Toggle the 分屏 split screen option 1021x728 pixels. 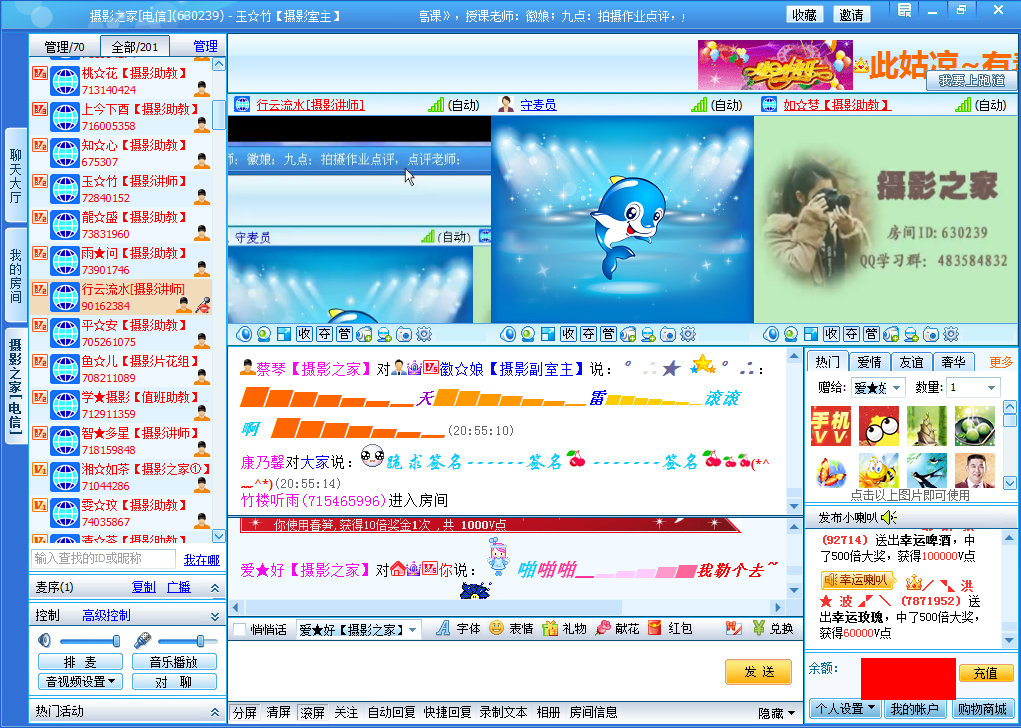tap(245, 713)
